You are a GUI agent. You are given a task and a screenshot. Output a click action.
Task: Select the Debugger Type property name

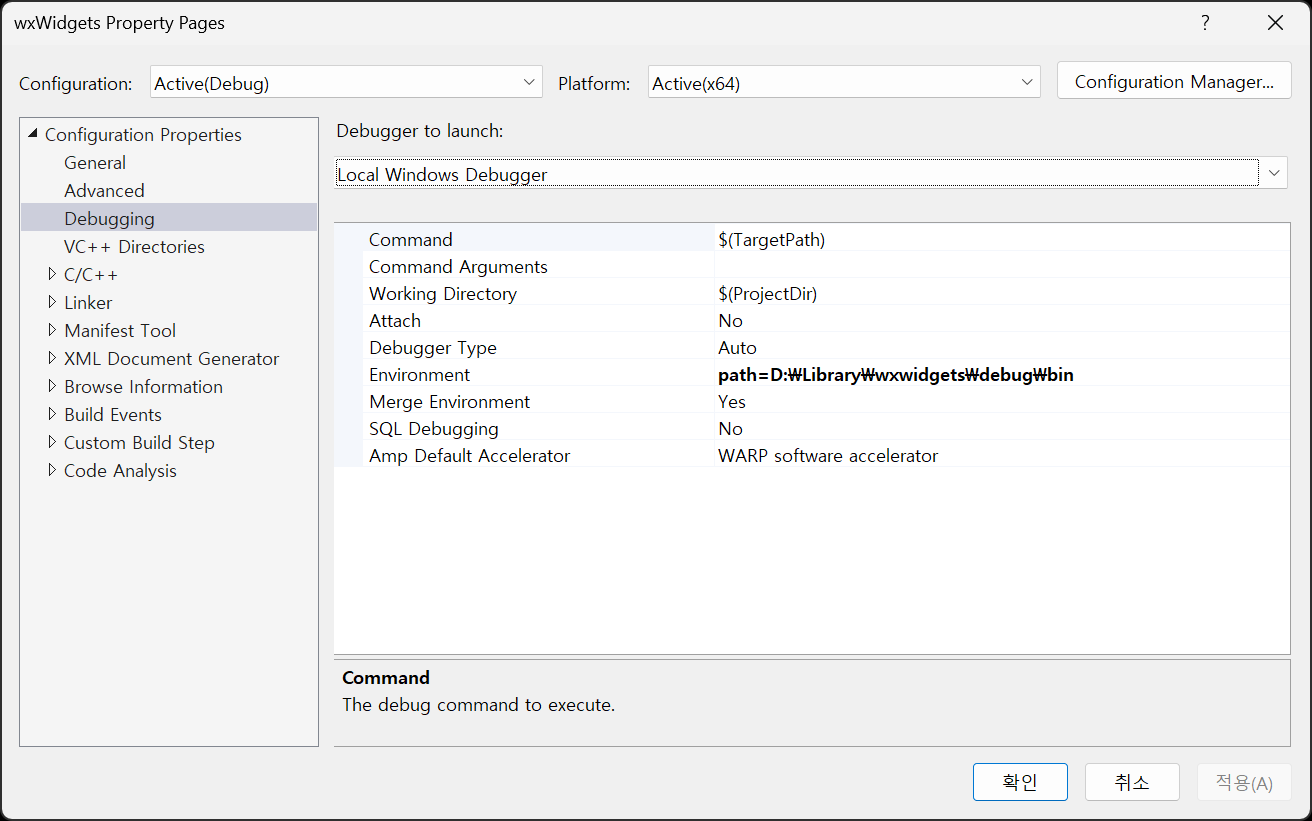(x=433, y=347)
